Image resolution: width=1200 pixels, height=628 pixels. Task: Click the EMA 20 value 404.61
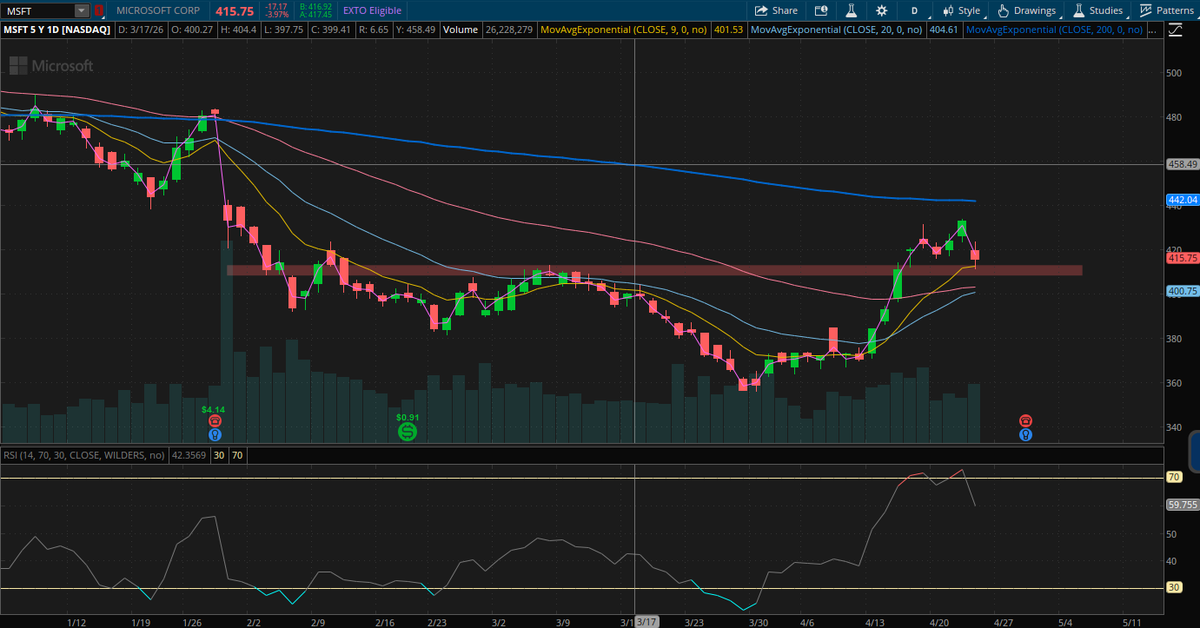click(x=943, y=30)
